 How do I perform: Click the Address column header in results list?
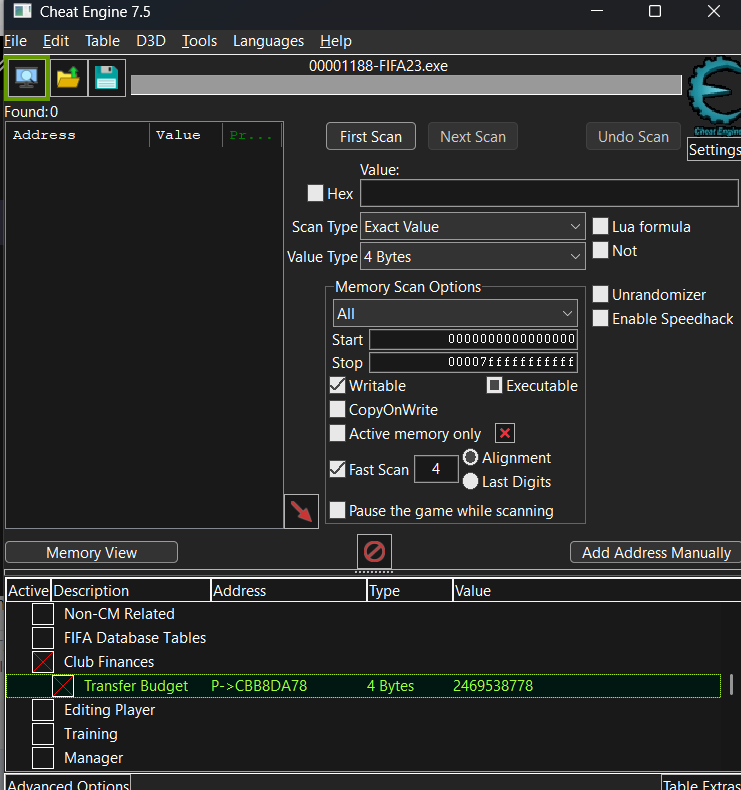(x=78, y=135)
